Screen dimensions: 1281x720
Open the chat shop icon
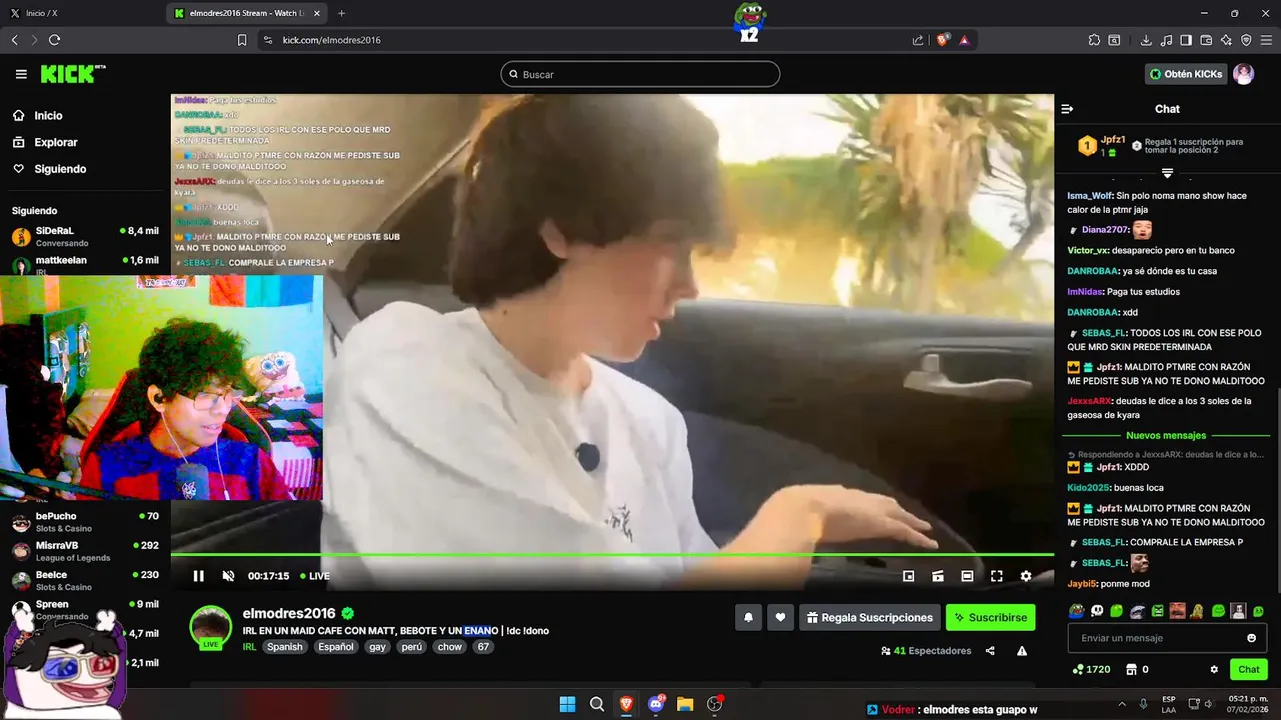tap(1131, 670)
